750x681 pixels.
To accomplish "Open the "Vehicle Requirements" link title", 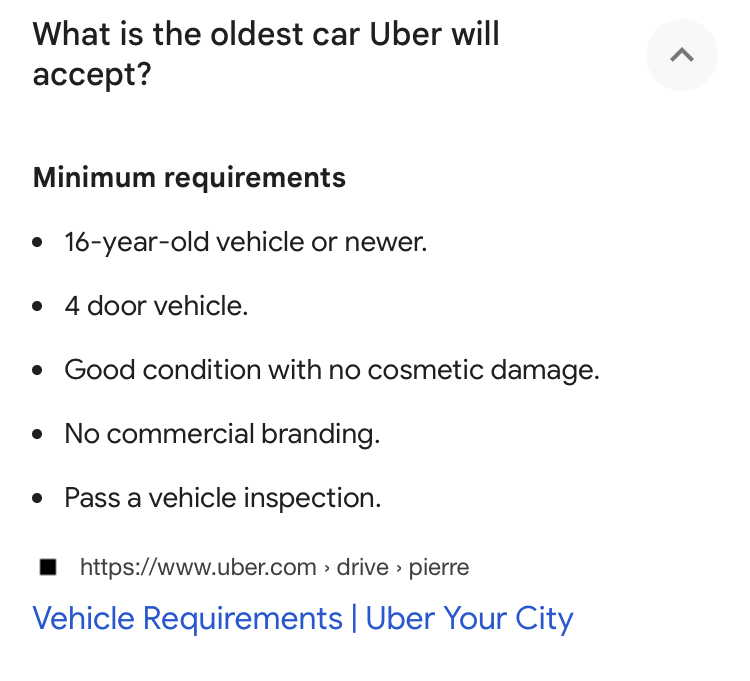I will coord(187,618).
